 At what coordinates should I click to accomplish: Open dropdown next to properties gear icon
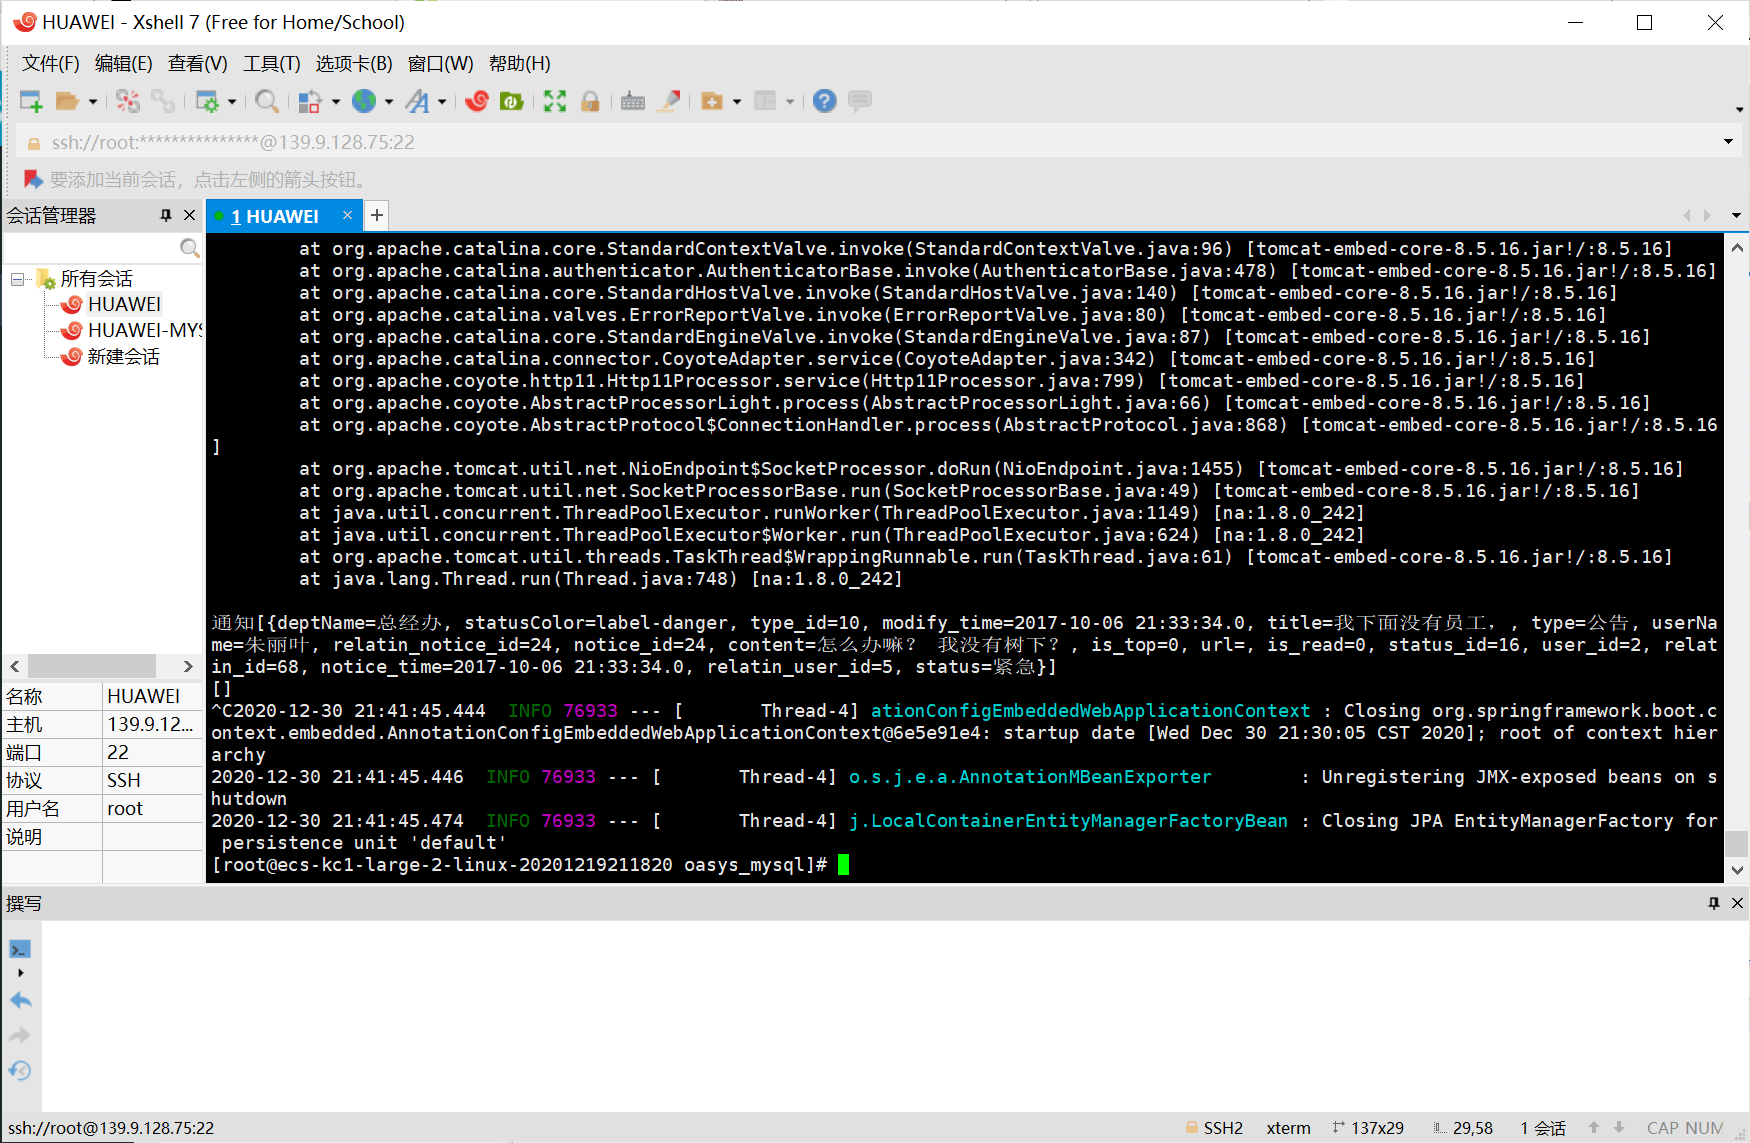(232, 101)
